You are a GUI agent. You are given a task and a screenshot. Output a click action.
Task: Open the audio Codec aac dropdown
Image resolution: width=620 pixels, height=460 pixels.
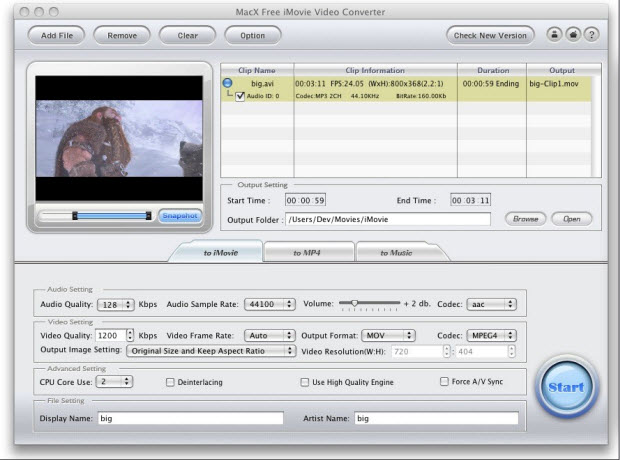[x=491, y=304]
